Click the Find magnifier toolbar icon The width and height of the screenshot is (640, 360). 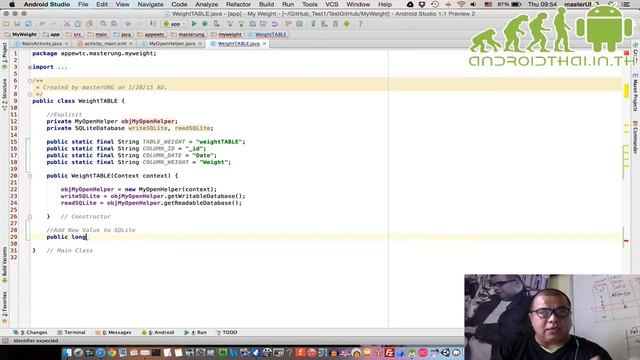coord(103,24)
